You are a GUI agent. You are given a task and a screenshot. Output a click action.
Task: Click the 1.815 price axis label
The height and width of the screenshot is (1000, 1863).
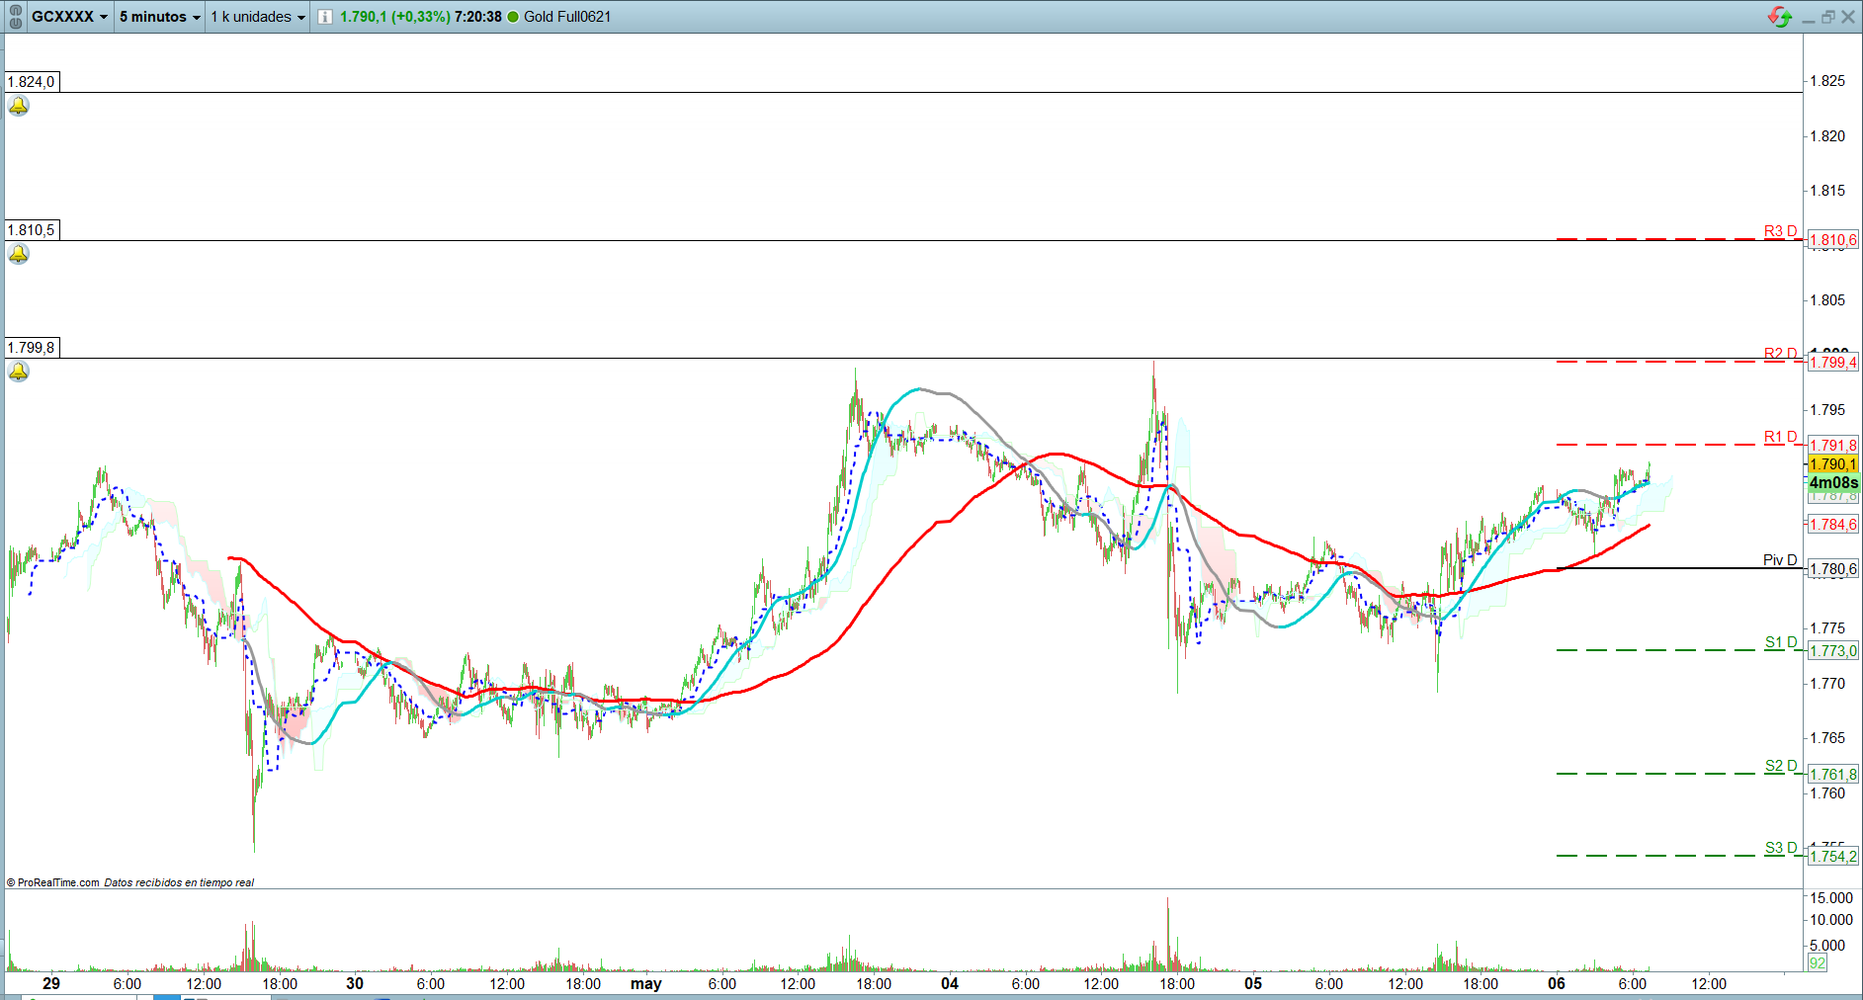click(x=1828, y=191)
